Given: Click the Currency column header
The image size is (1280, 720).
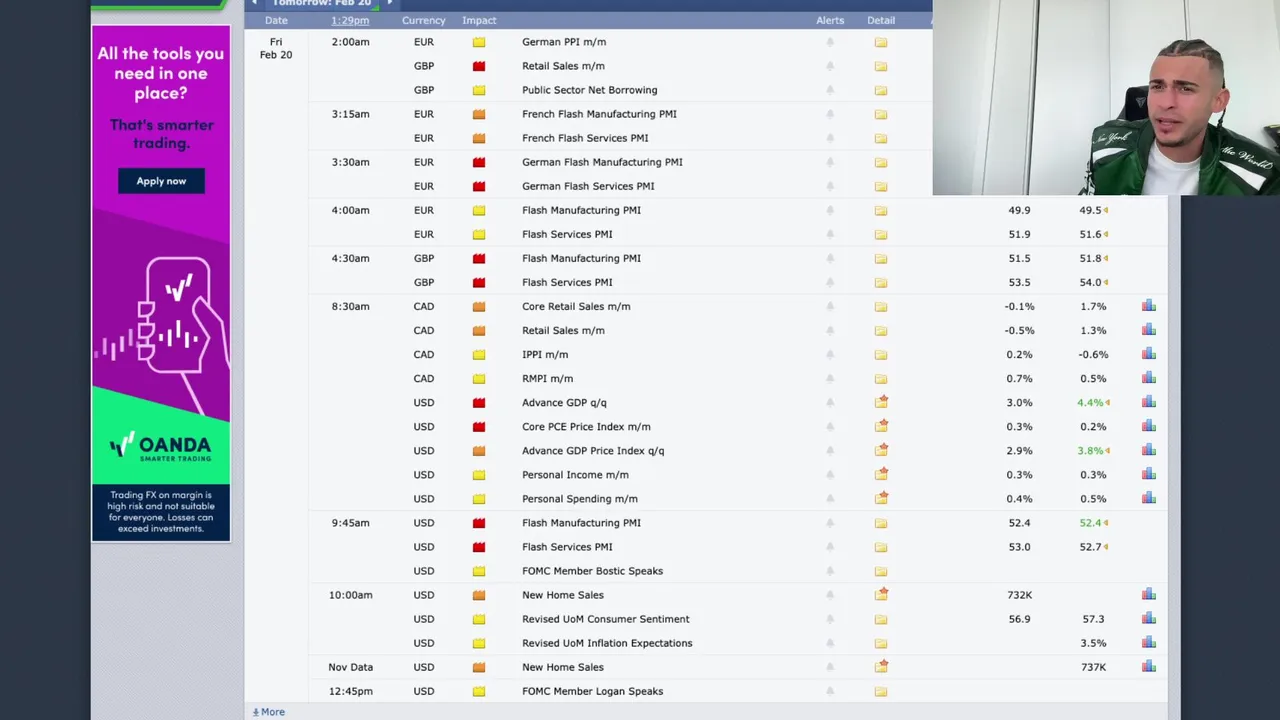Looking at the screenshot, I should pos(423,20).
